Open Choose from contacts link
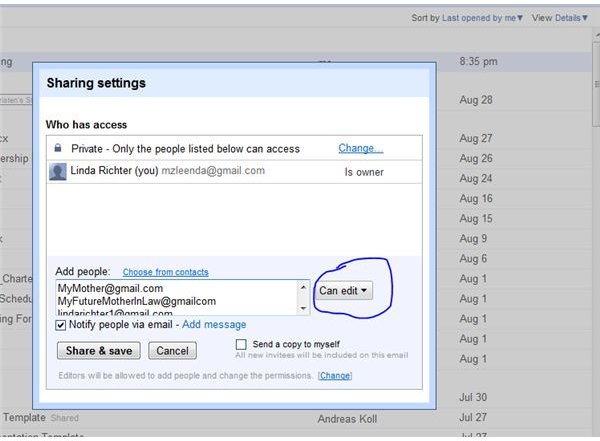 (165, 272)
